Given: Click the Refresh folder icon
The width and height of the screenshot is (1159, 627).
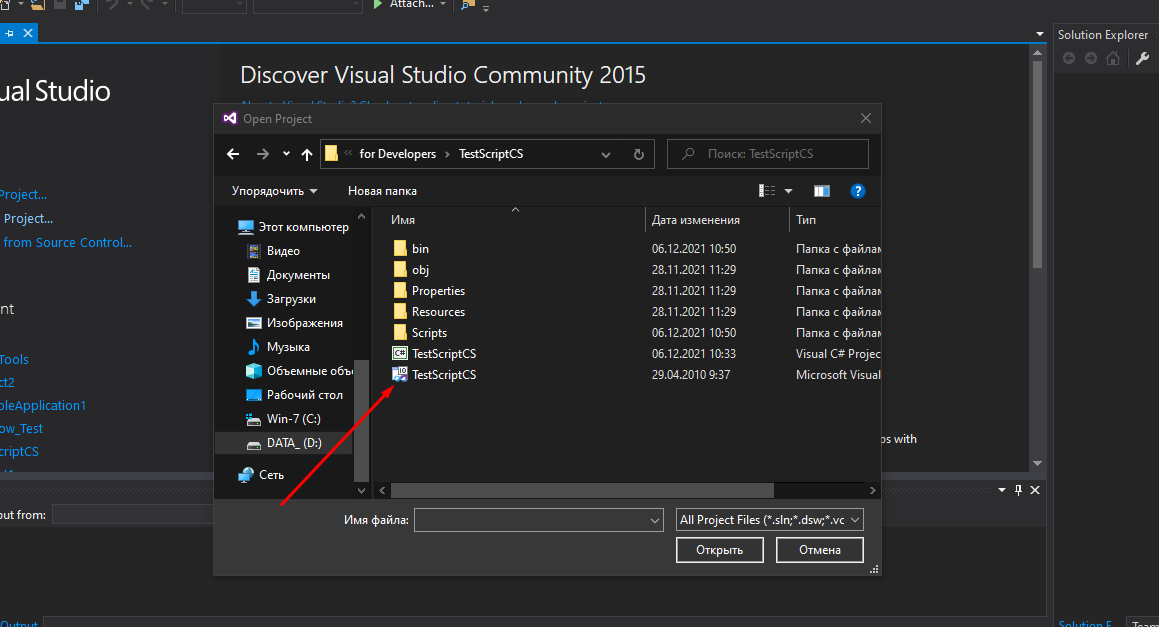Looking at the screenshot, I should [638, 154].
